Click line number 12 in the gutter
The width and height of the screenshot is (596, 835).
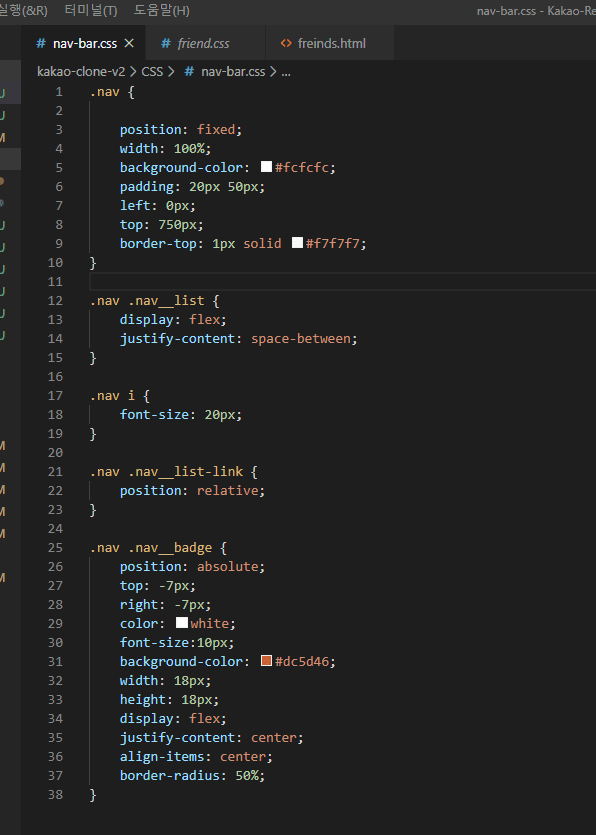point(55,300)
